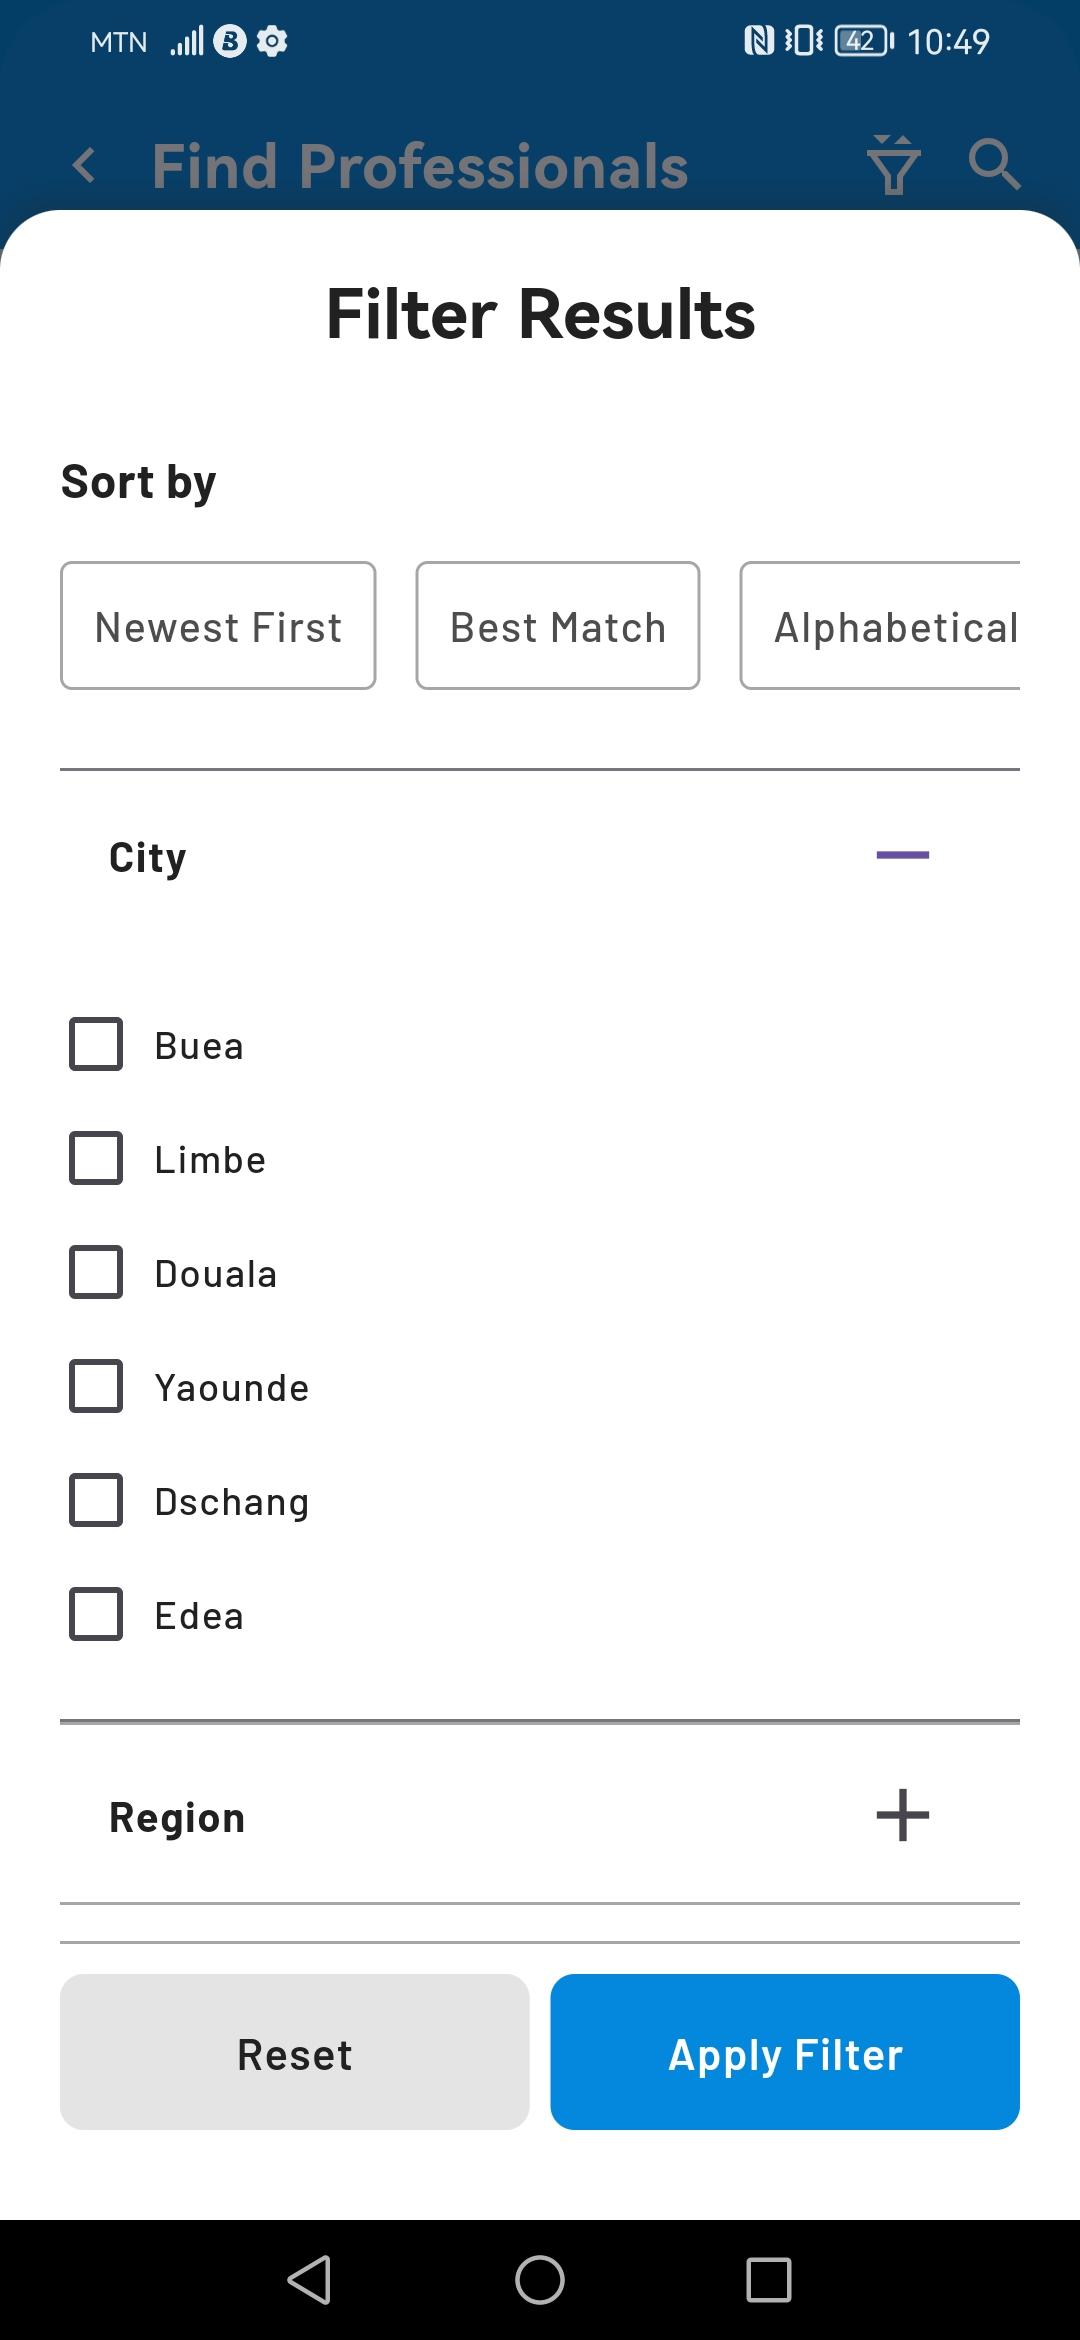Open the search magnifier icon
Image resolution: width=1080 pixels, height=2340 pixels.
click(994, 164)
